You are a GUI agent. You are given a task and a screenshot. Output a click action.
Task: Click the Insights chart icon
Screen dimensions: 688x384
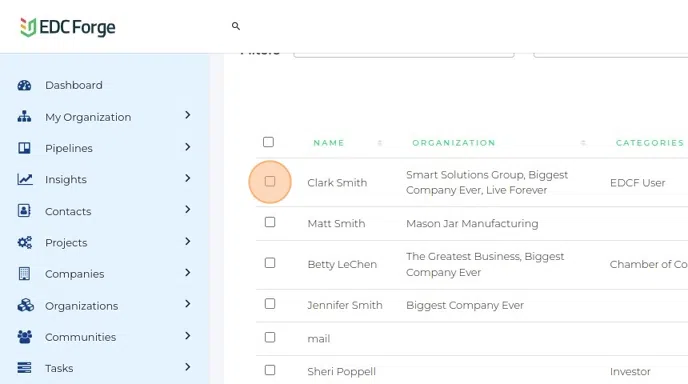tap(25, 179)
